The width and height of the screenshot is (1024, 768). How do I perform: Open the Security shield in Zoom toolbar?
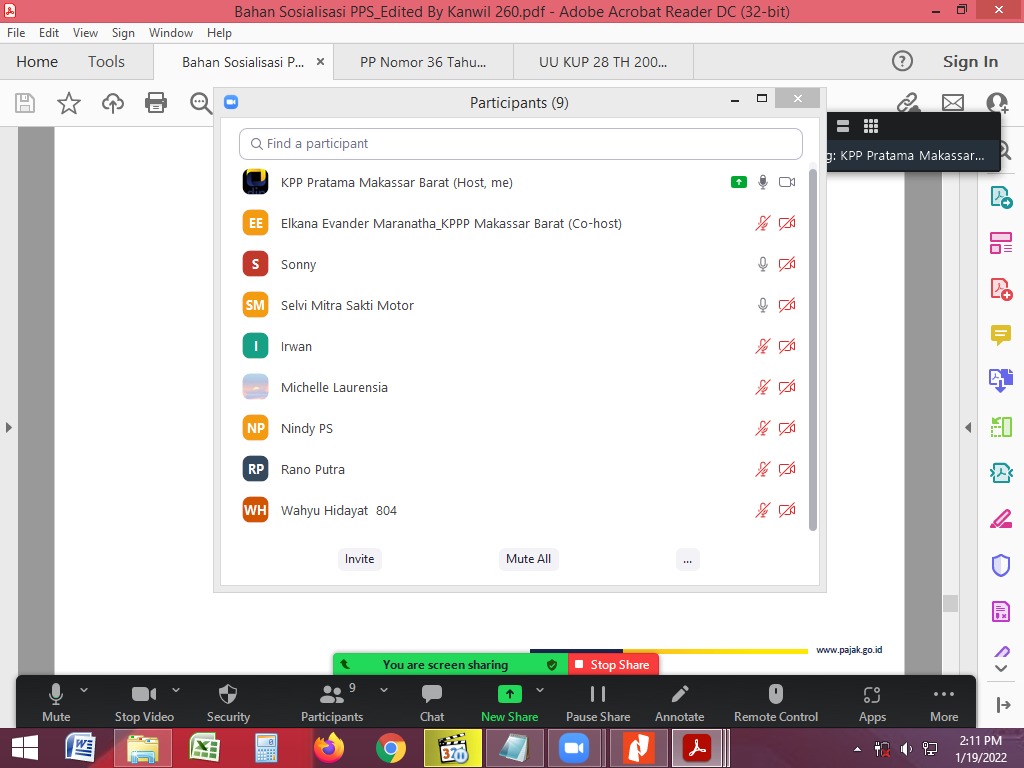[x=228, y=695]
